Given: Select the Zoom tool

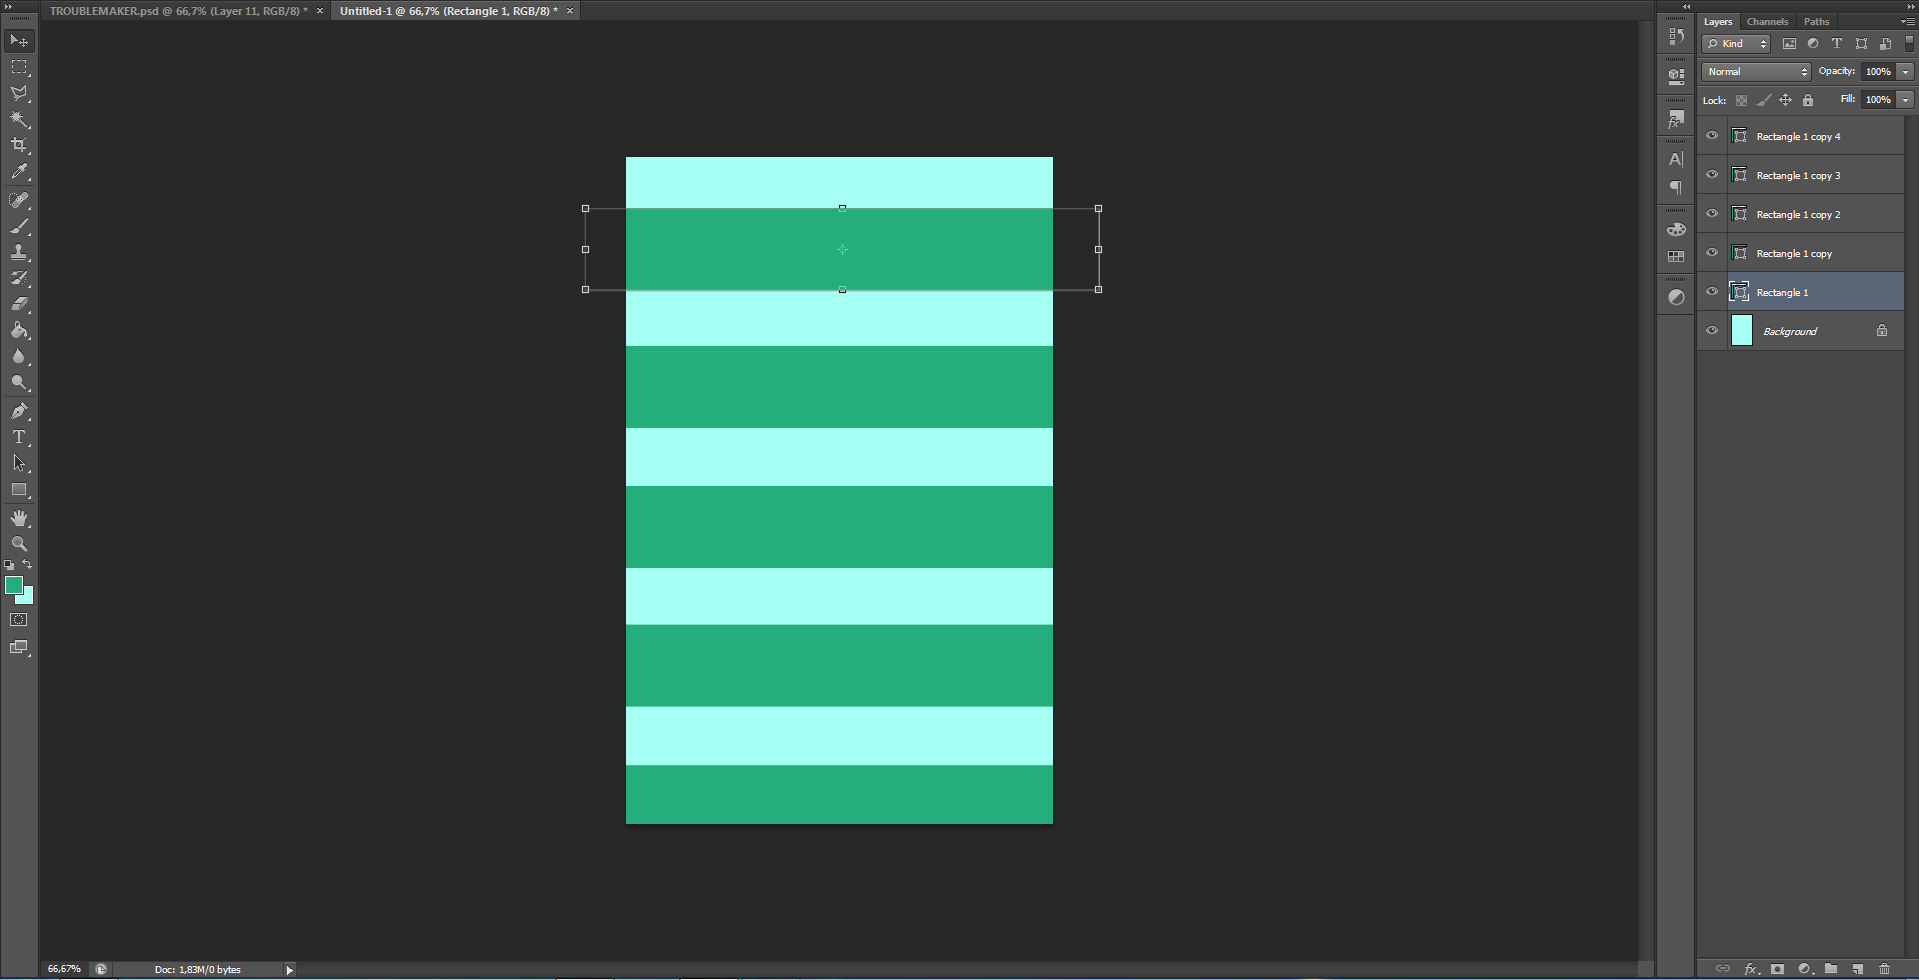Looking at the screenshot, I should (19, 544).
